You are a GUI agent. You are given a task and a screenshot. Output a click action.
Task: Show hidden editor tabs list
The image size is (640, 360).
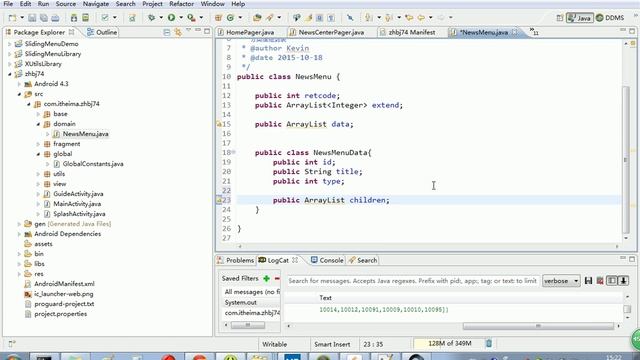534,31
